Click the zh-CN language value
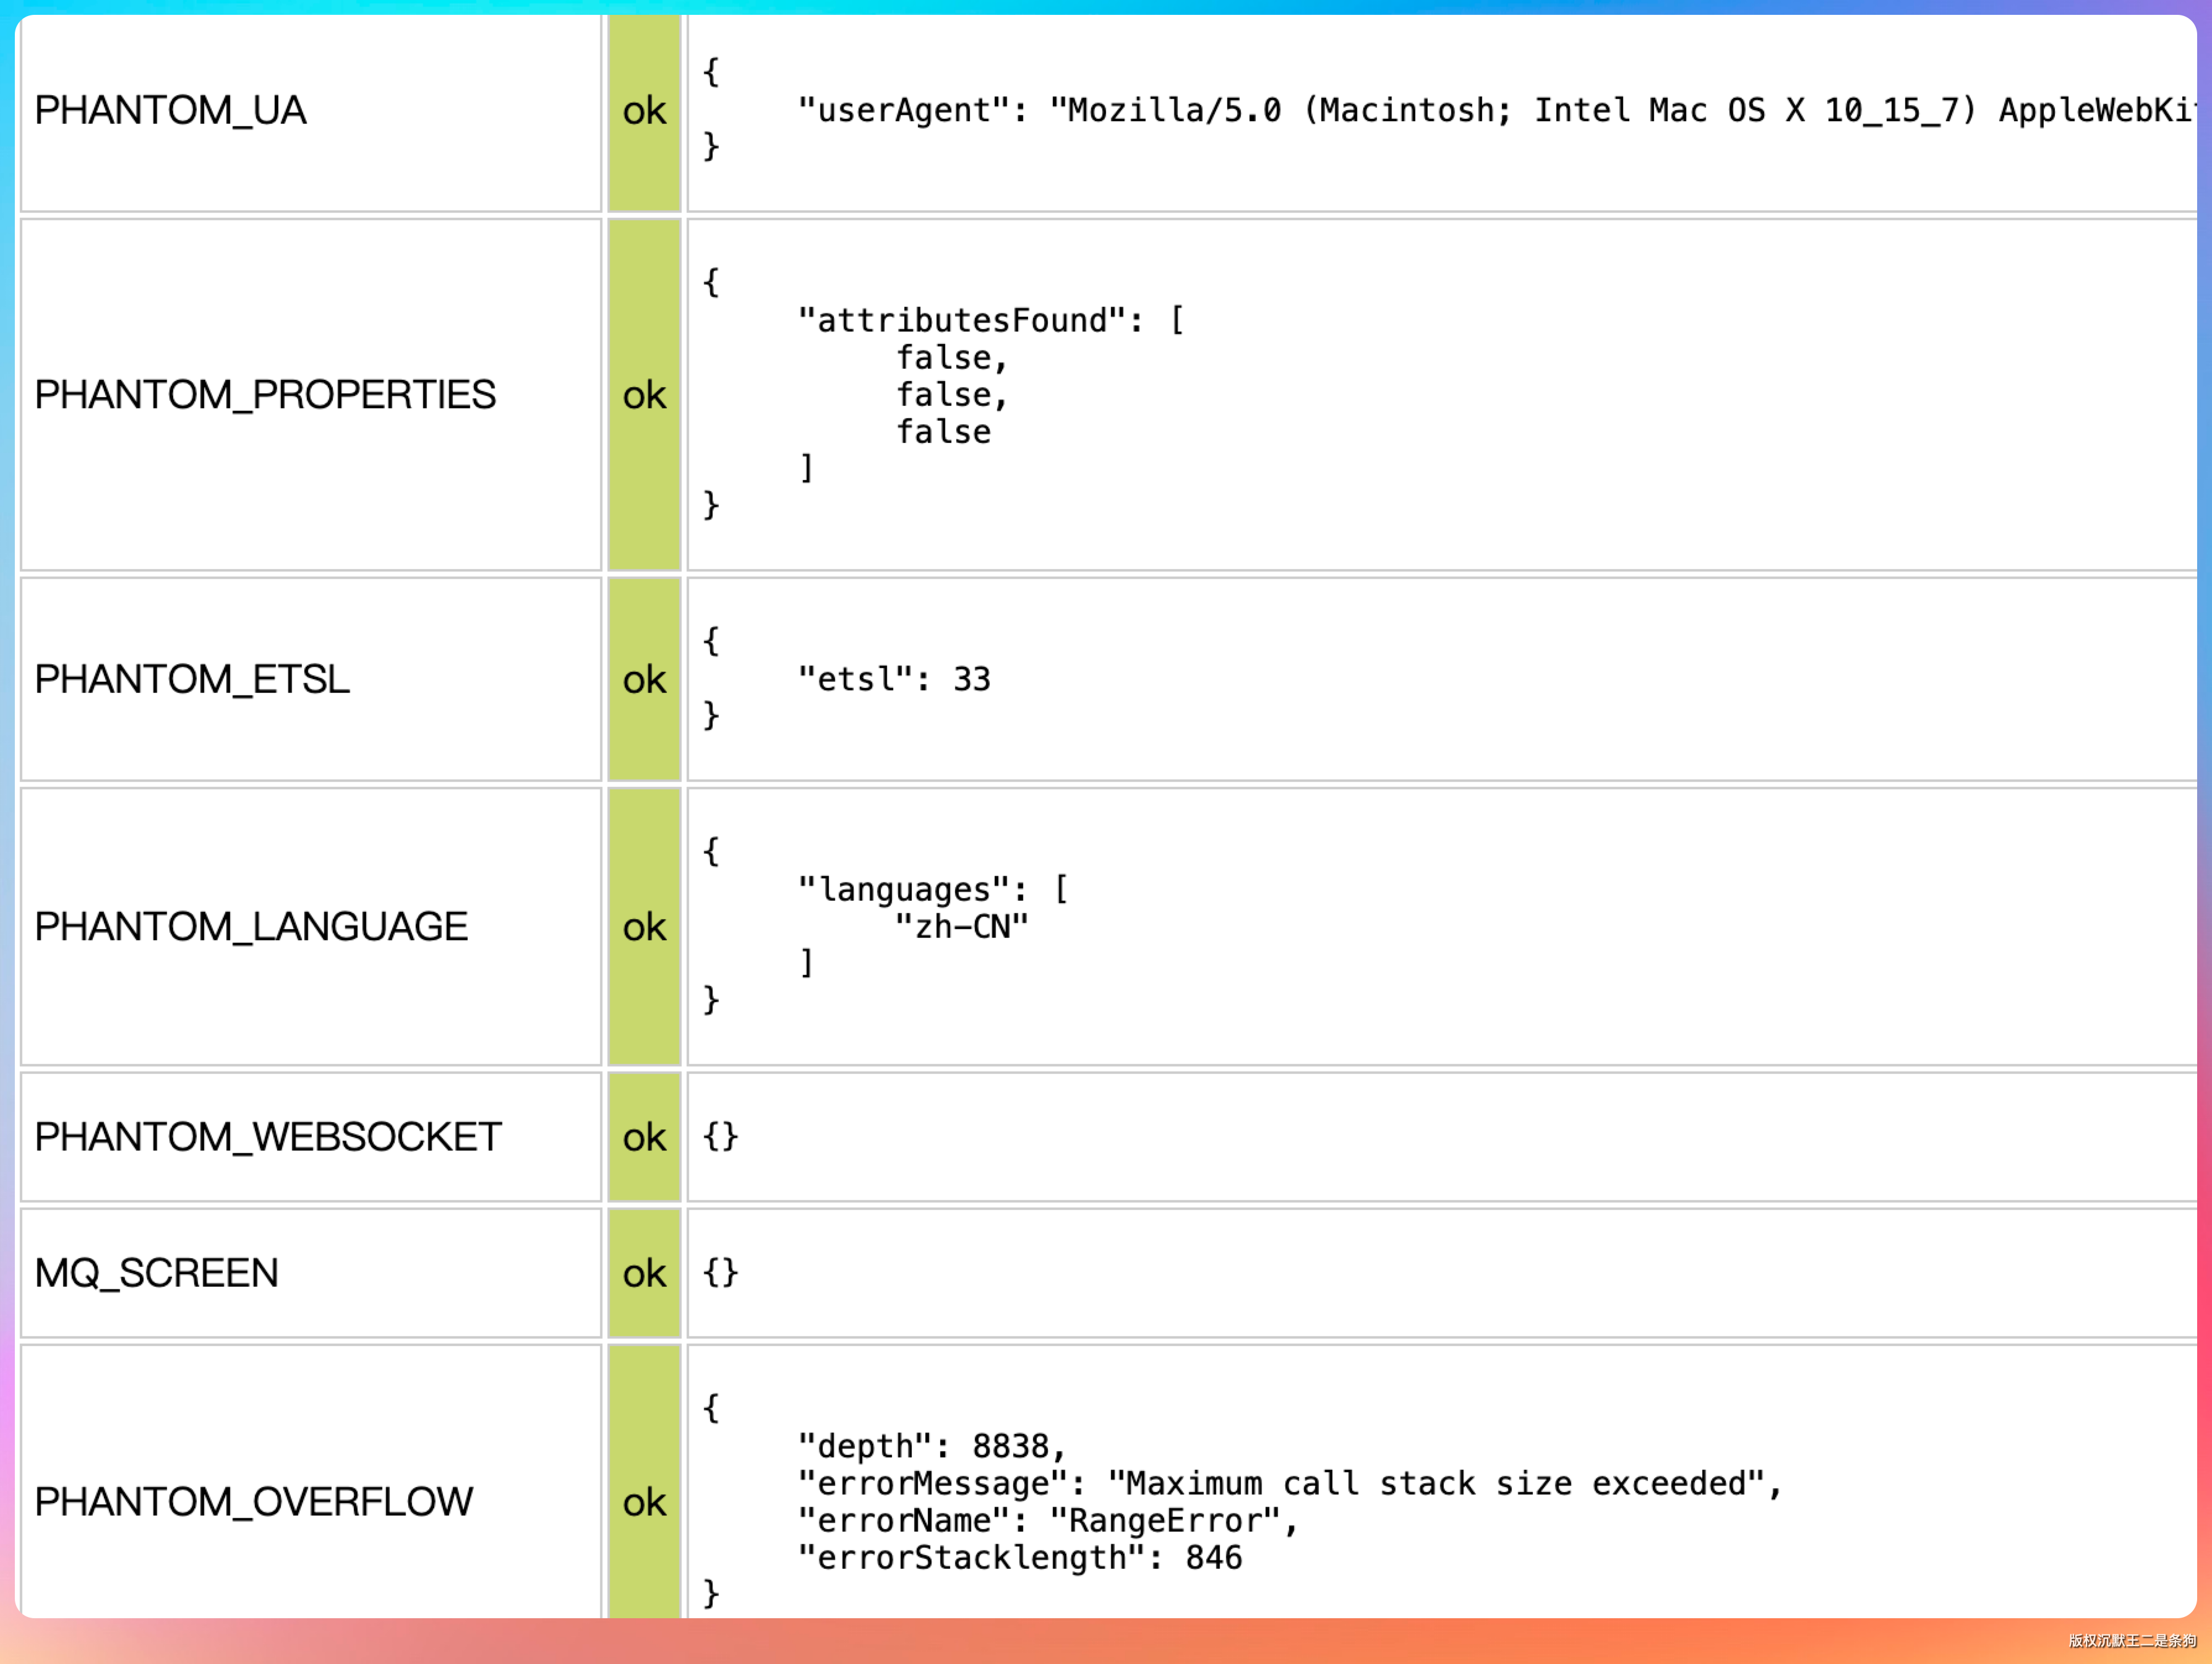Image resolution: width=2212 pixels, height=1664 pixels. [962, 927]
